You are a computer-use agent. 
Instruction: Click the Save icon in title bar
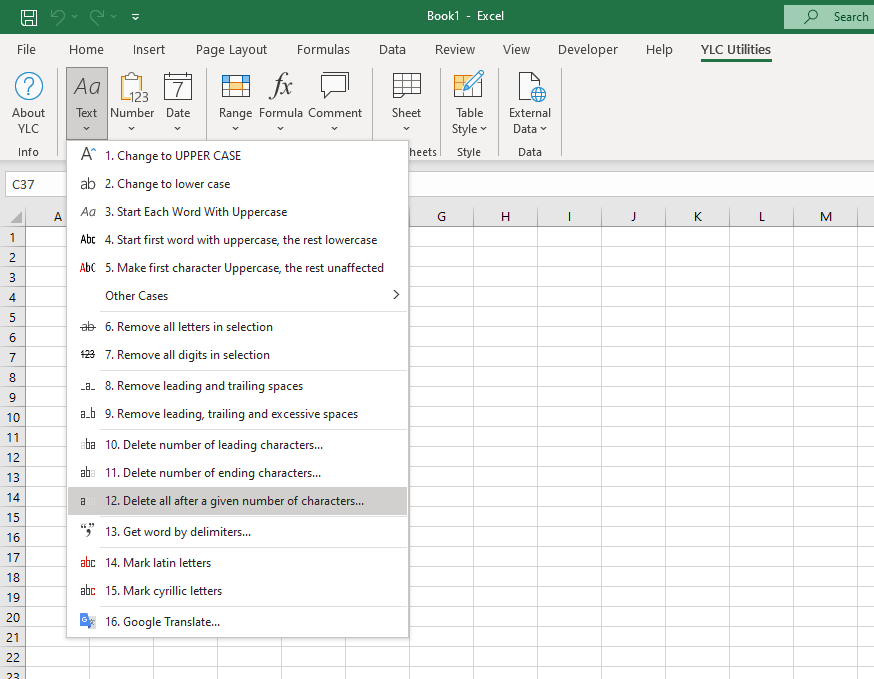pyautogui.click(x=29, y=16)
